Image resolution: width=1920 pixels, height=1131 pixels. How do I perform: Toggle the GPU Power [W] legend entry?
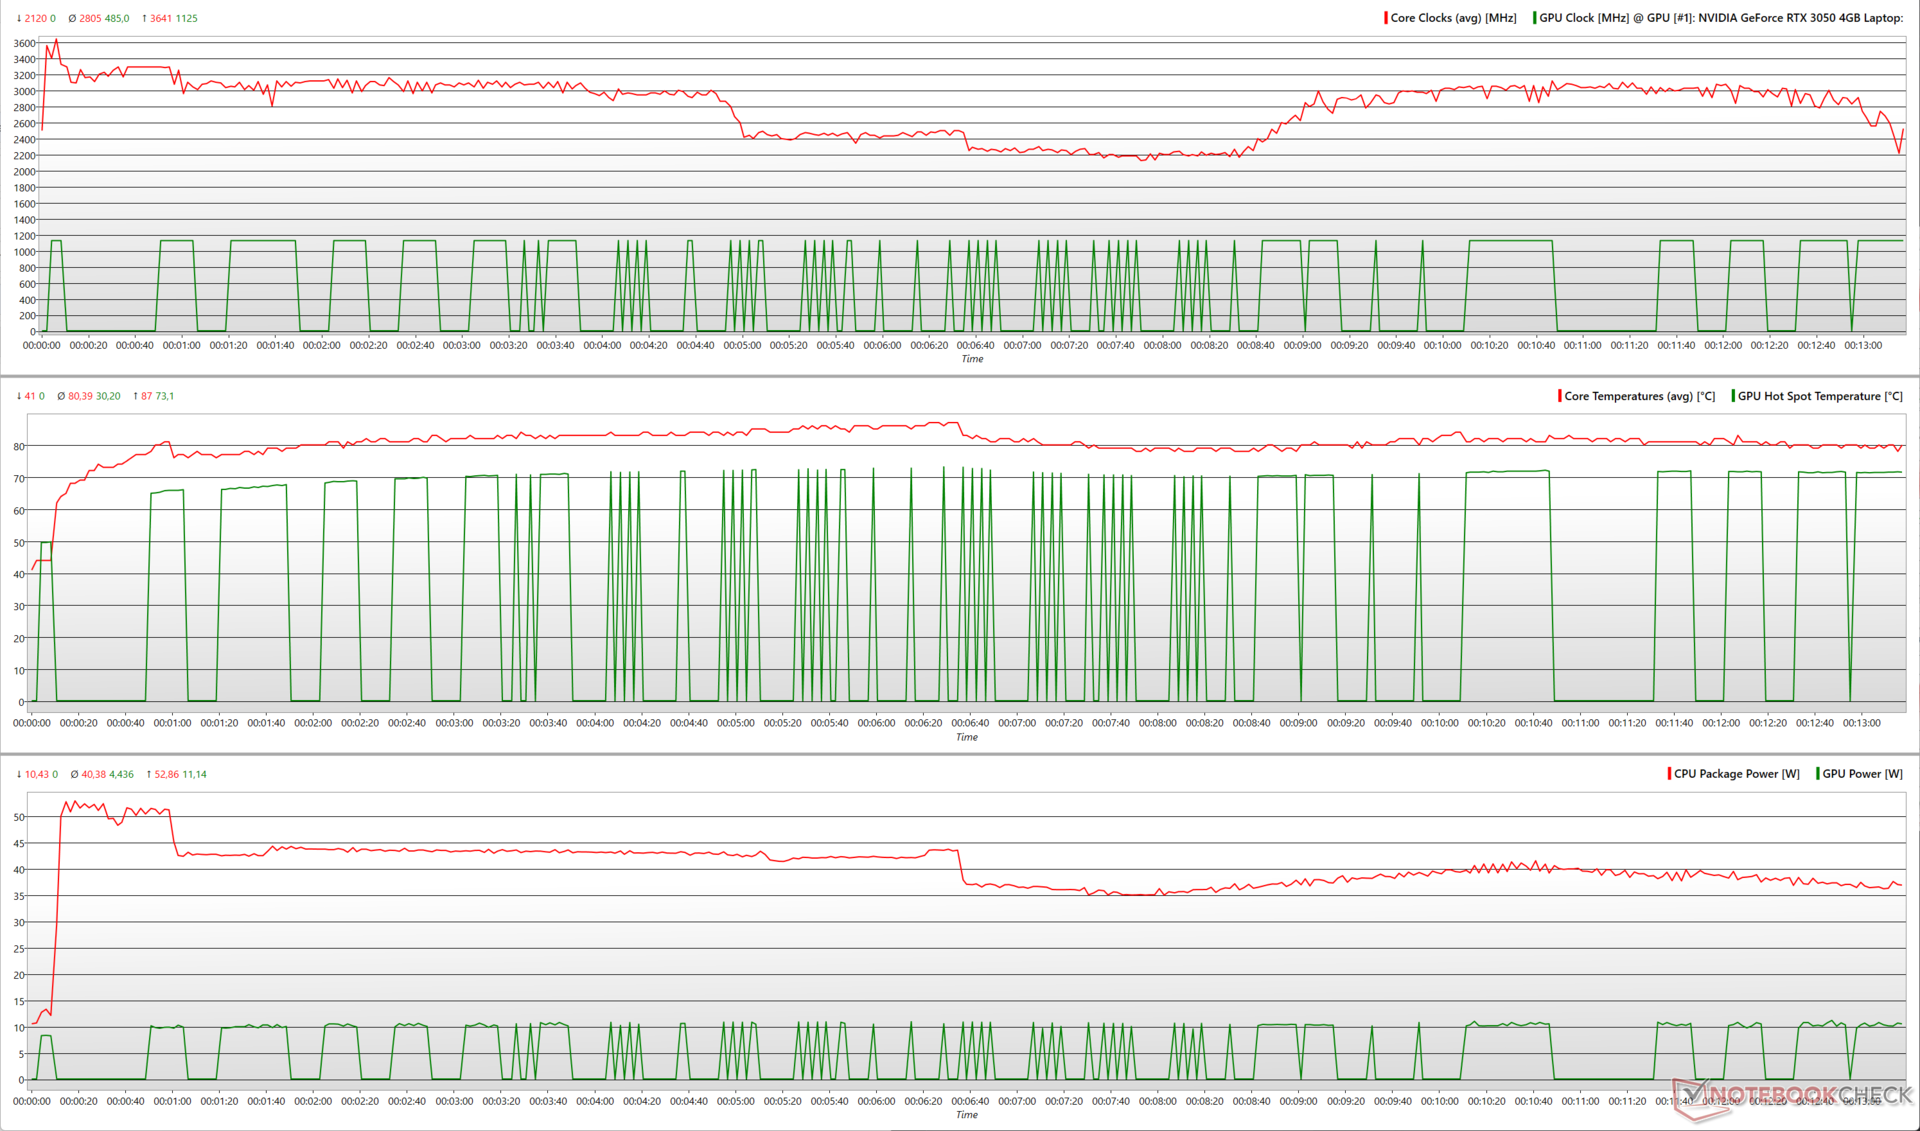coord(1861,774)
